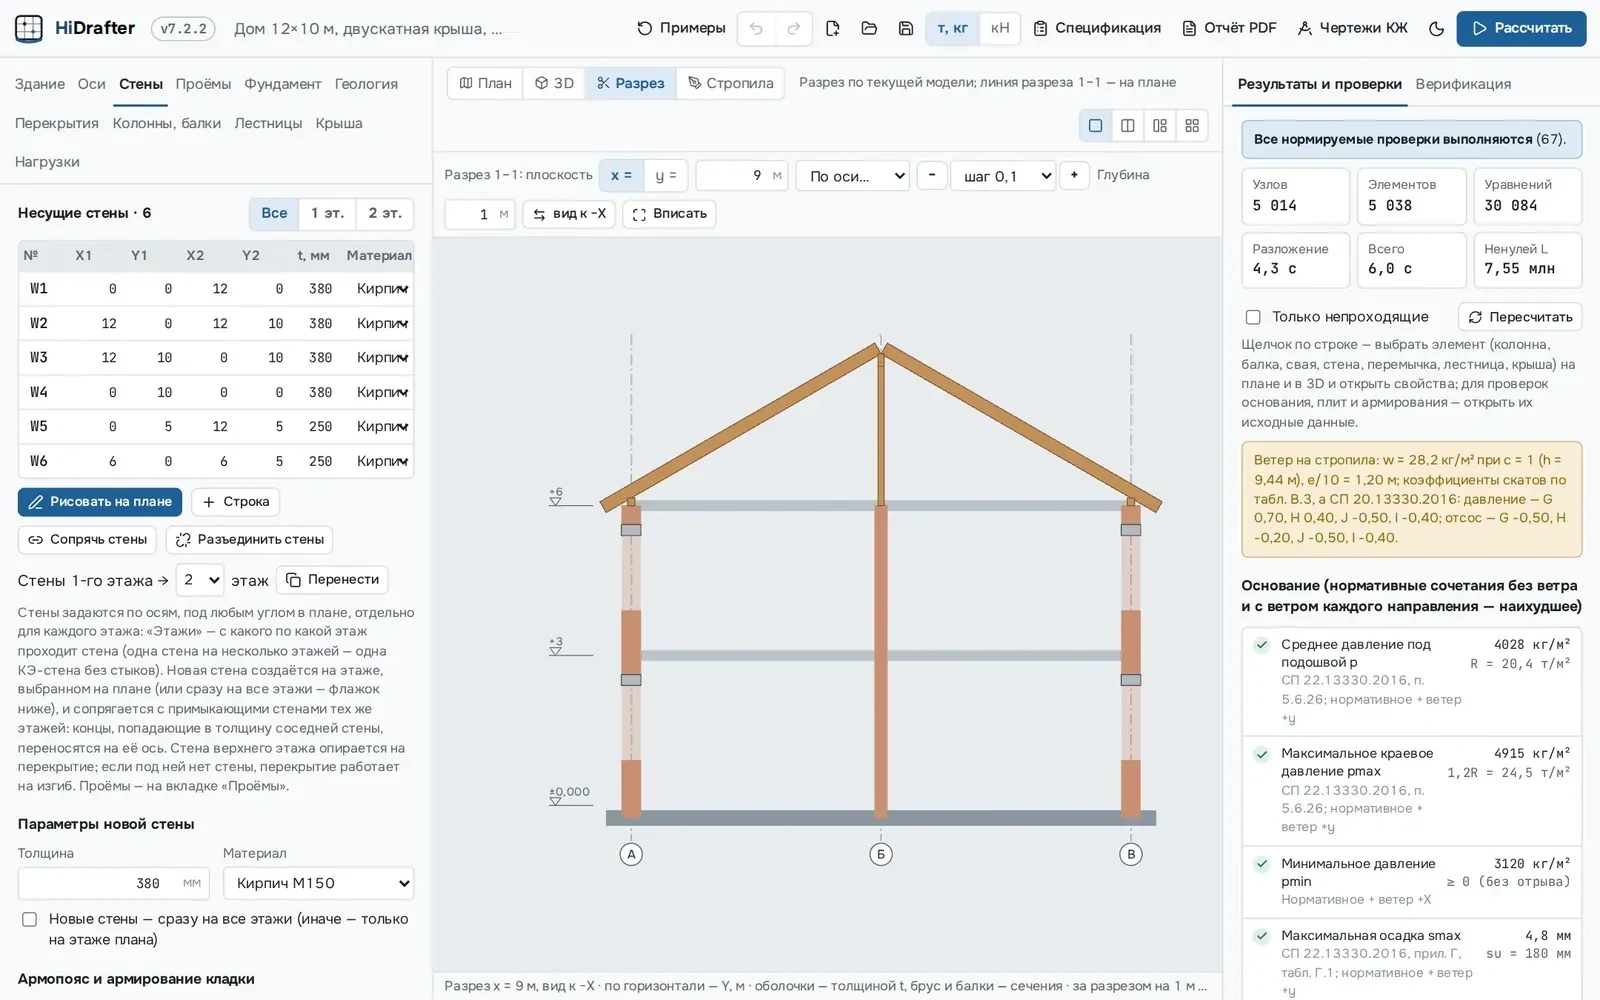Screen dimensions: 1600x1000
Task: Open the 'Кирпич М150' material dropdown
Action: (x=318, y=883)
